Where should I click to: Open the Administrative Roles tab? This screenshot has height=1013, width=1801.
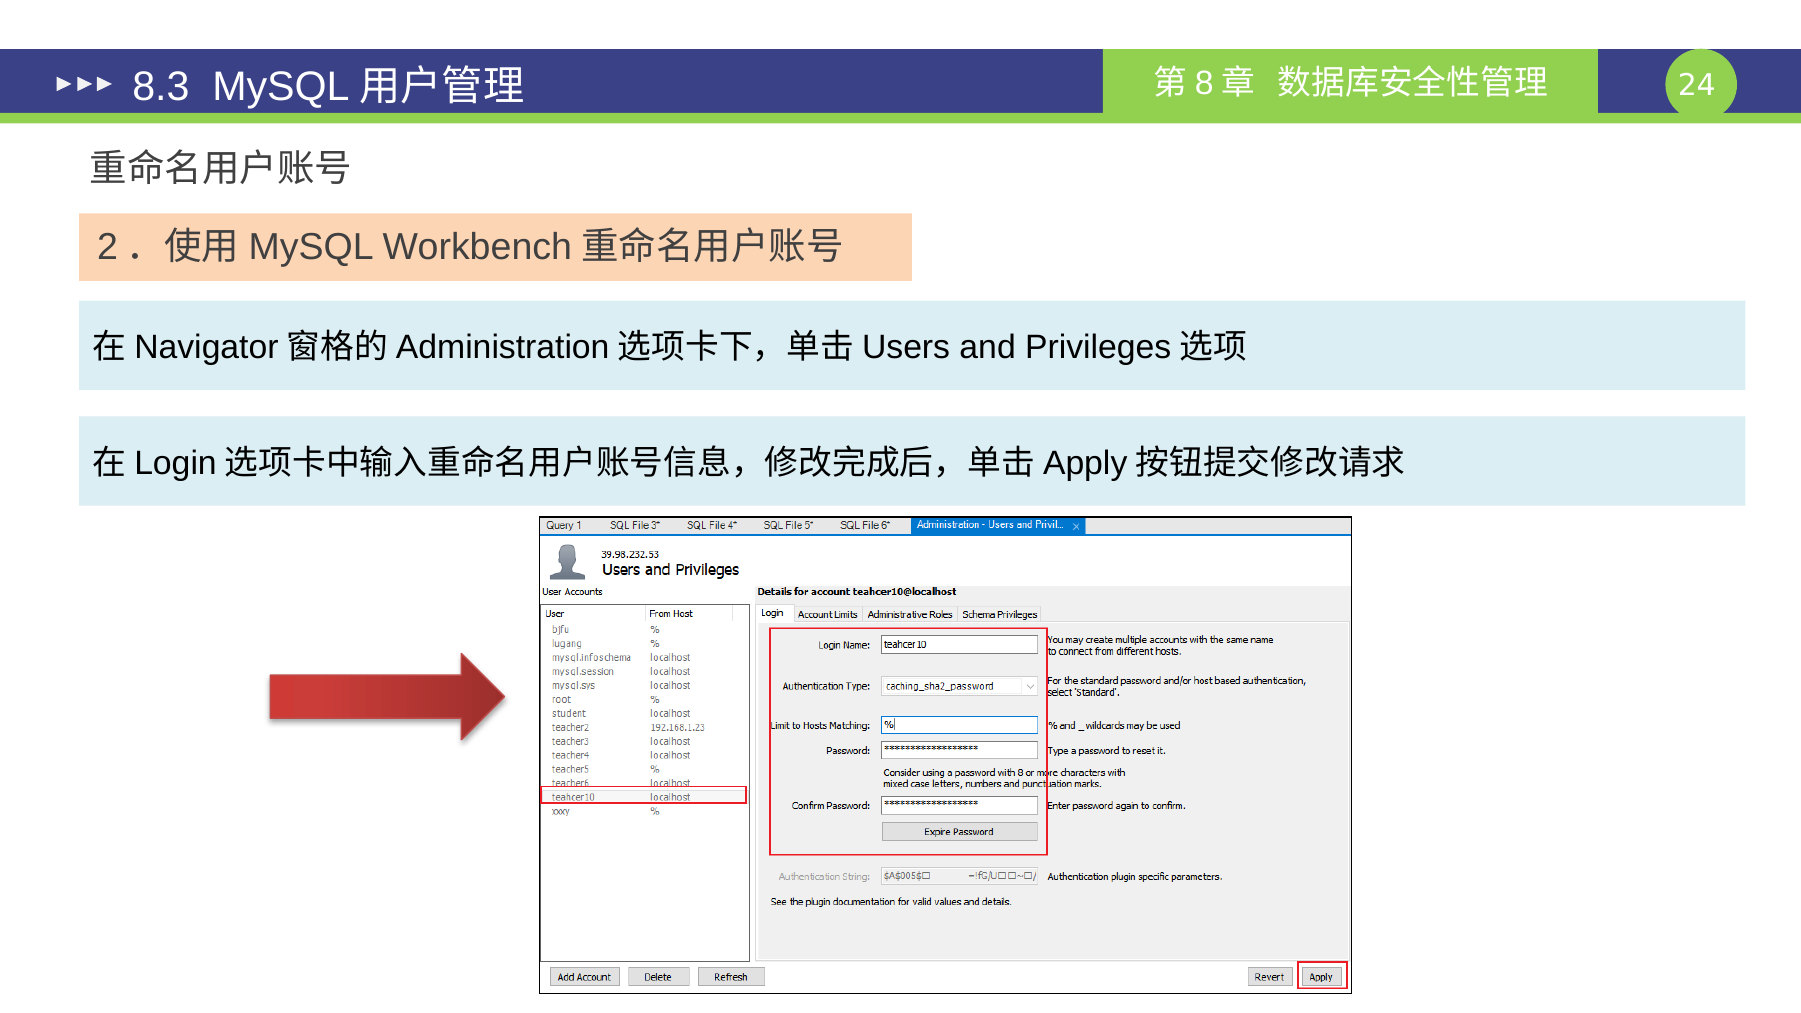click(910, 614)
